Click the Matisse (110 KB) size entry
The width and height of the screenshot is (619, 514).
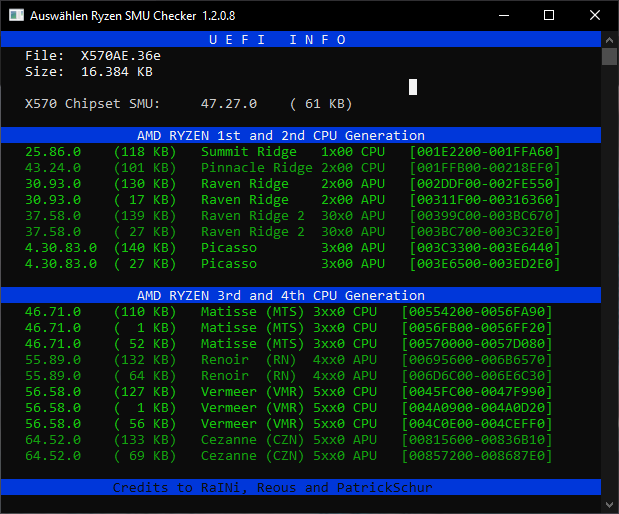click(x=145, y=311)
